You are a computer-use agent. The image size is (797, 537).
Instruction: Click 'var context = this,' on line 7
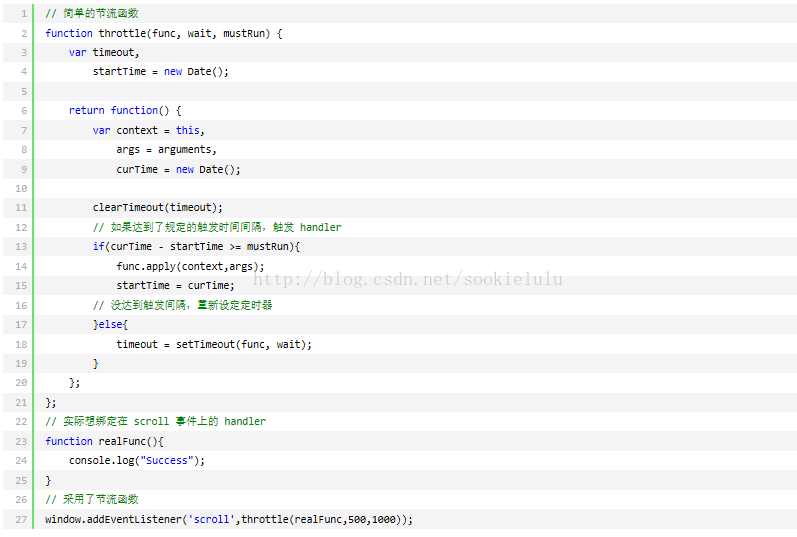tap(148, 130)
